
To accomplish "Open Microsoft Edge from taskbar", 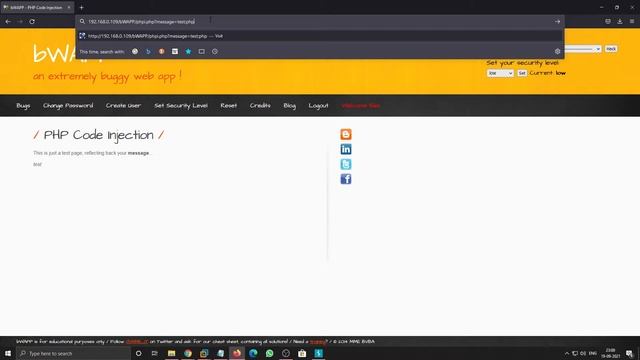I will coord(253,353).
